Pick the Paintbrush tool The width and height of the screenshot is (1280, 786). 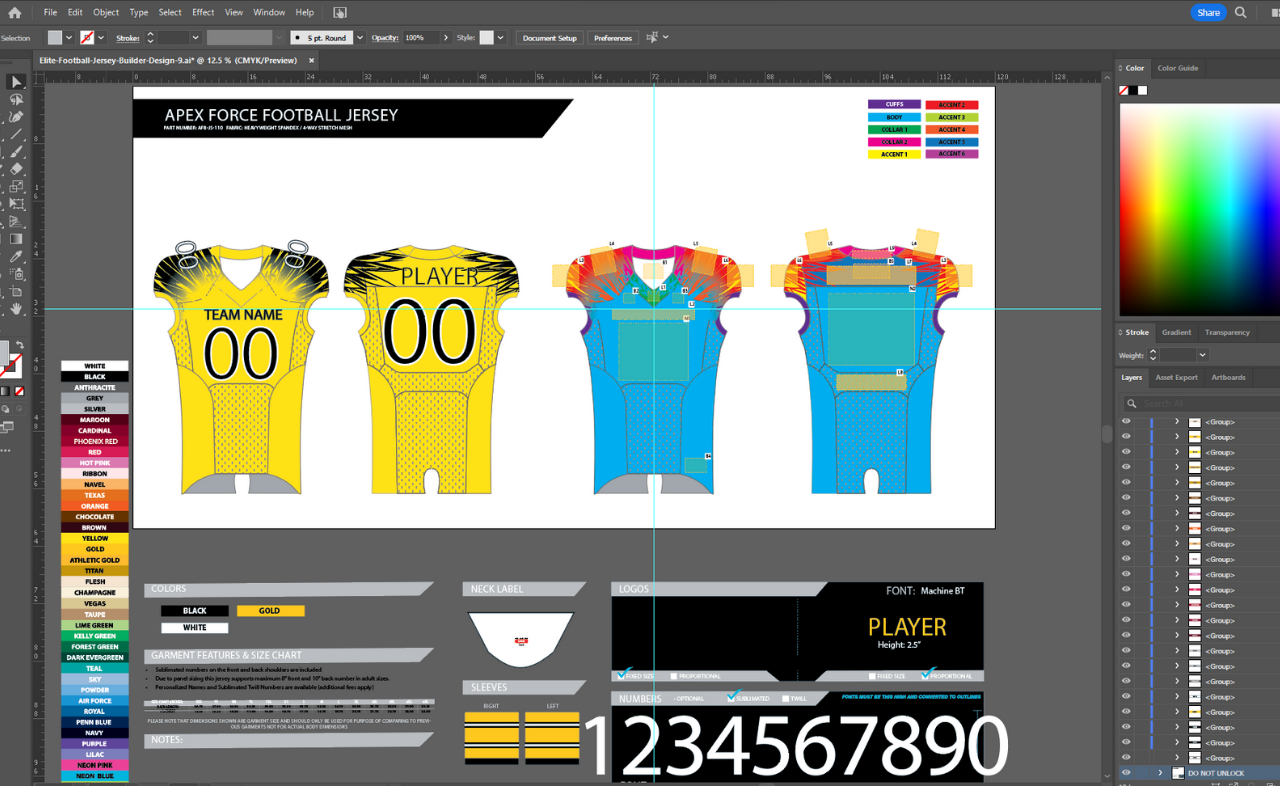coord(16,152)
